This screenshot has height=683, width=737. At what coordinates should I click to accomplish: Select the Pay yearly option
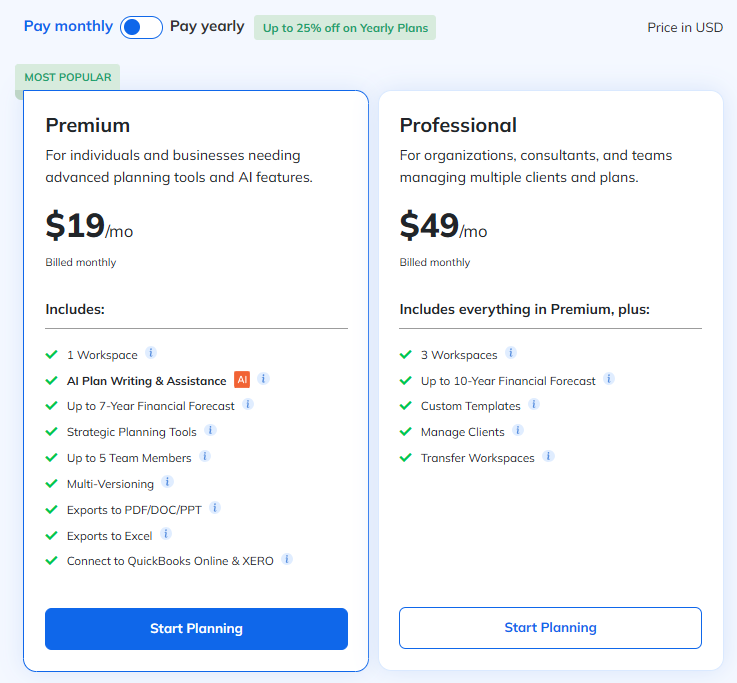coord(207,26)
